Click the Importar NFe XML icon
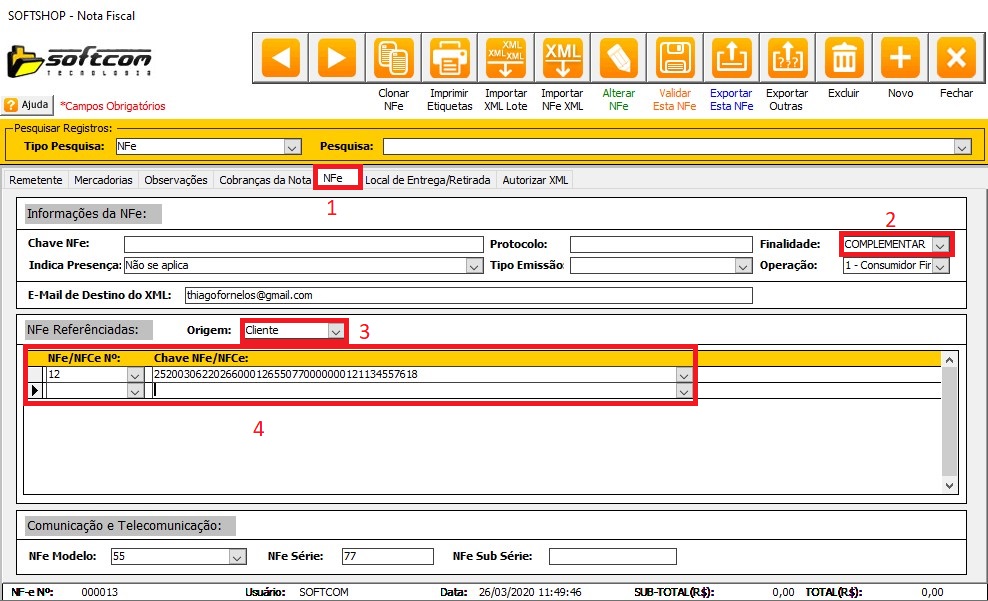The width and height of the screenshot is (988, 601). click(562, 58)
